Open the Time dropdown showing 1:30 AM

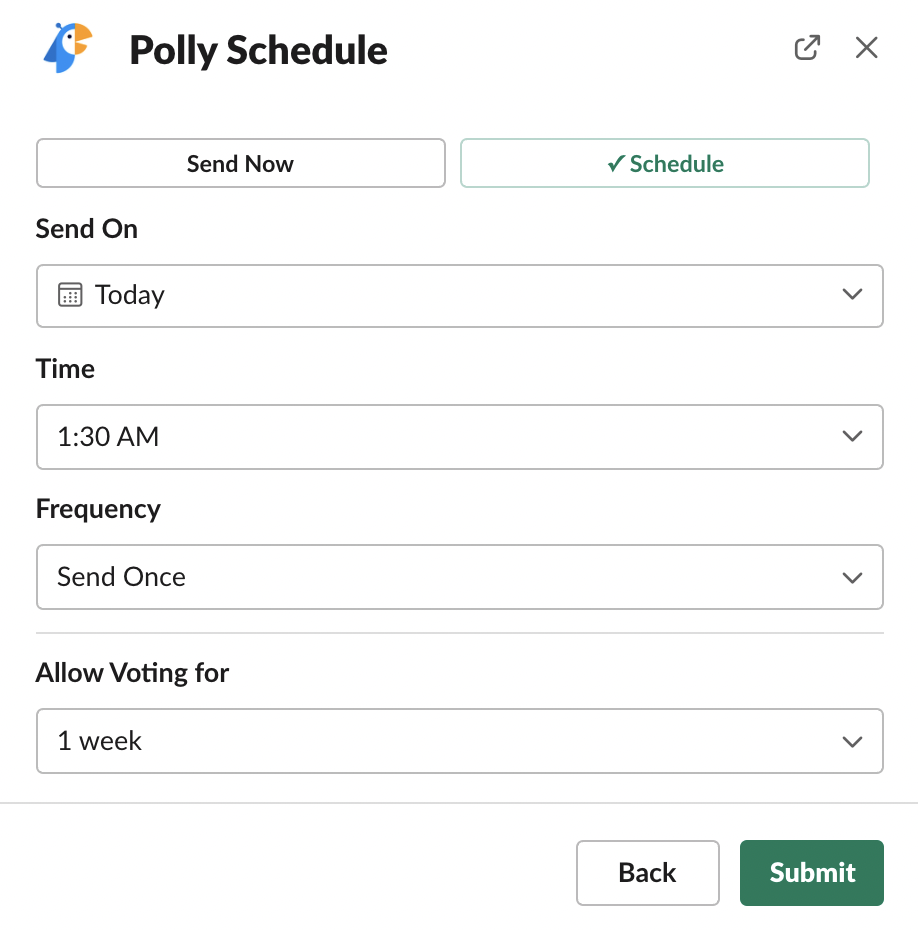coord(460,436)
